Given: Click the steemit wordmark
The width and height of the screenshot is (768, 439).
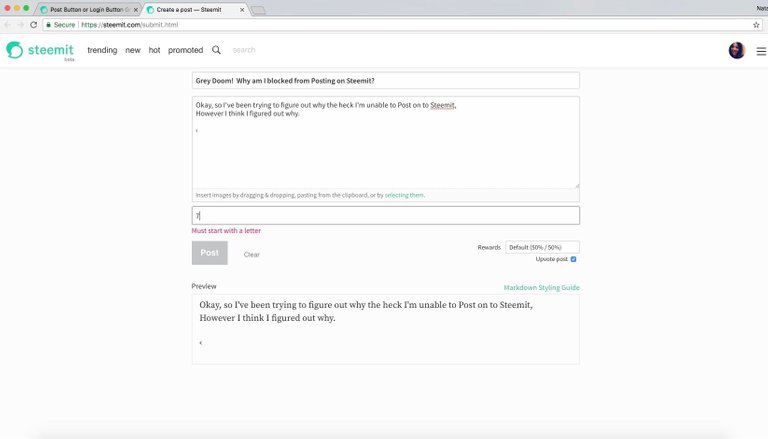Looking at the screenshot, I should 50,50.
